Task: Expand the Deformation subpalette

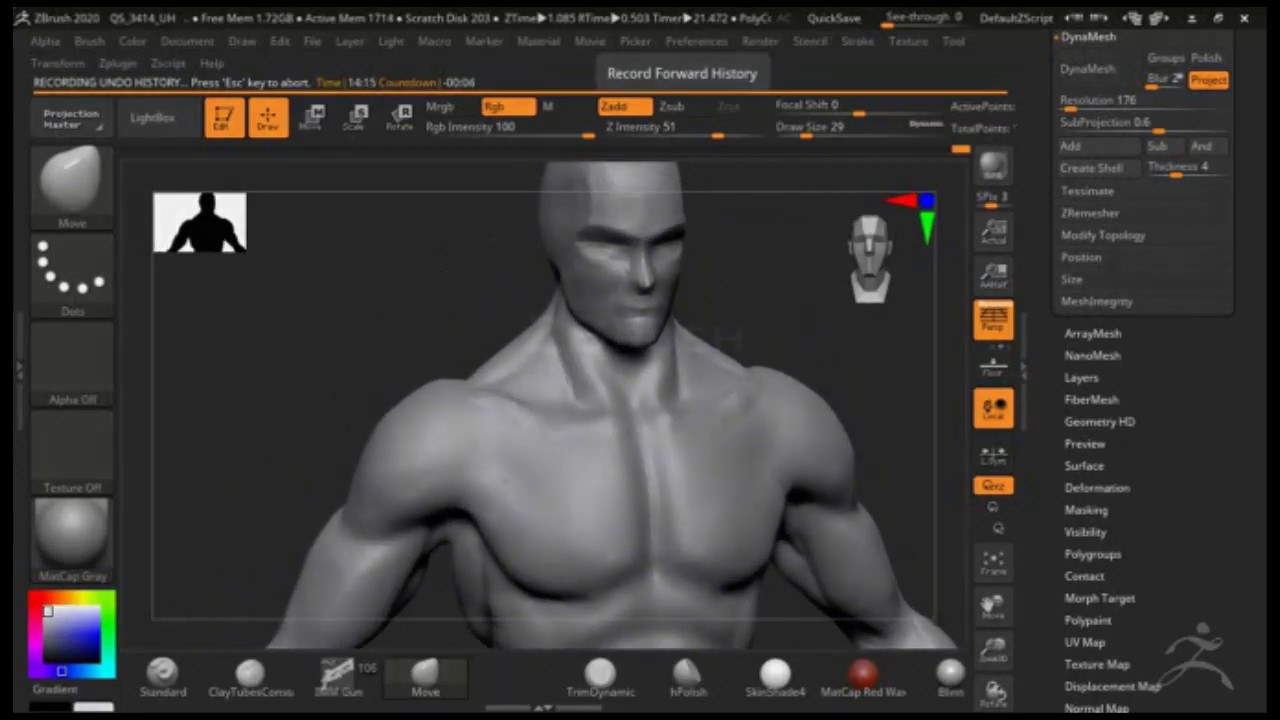Action: [x=1097, y=488]
